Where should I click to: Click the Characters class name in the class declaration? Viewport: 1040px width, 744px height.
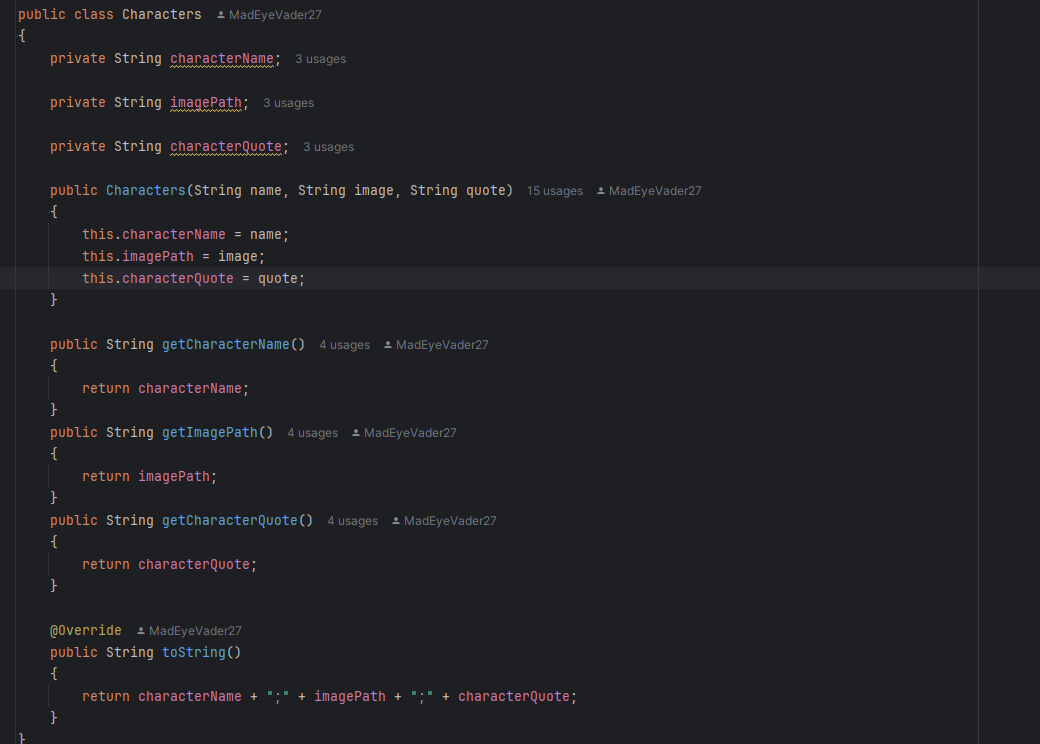[161, 15]
